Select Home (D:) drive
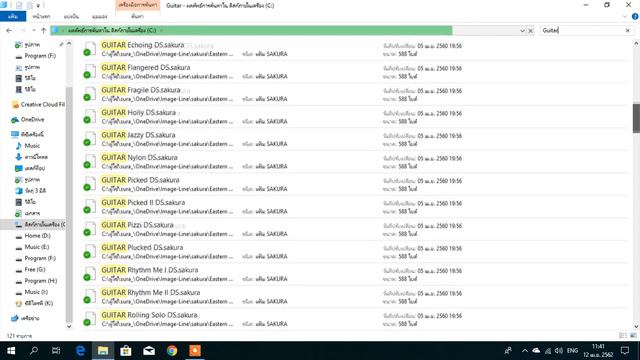The image size is (640, 360). point(33,236)
